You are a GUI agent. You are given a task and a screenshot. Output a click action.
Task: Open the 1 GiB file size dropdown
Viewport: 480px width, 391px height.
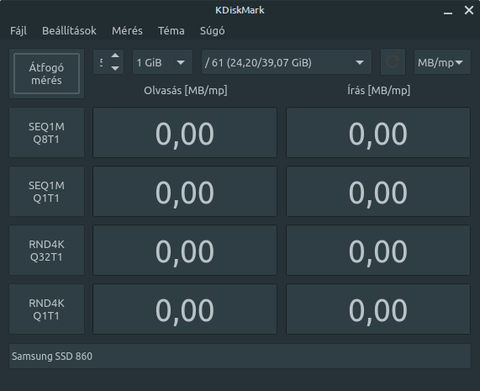163,62
